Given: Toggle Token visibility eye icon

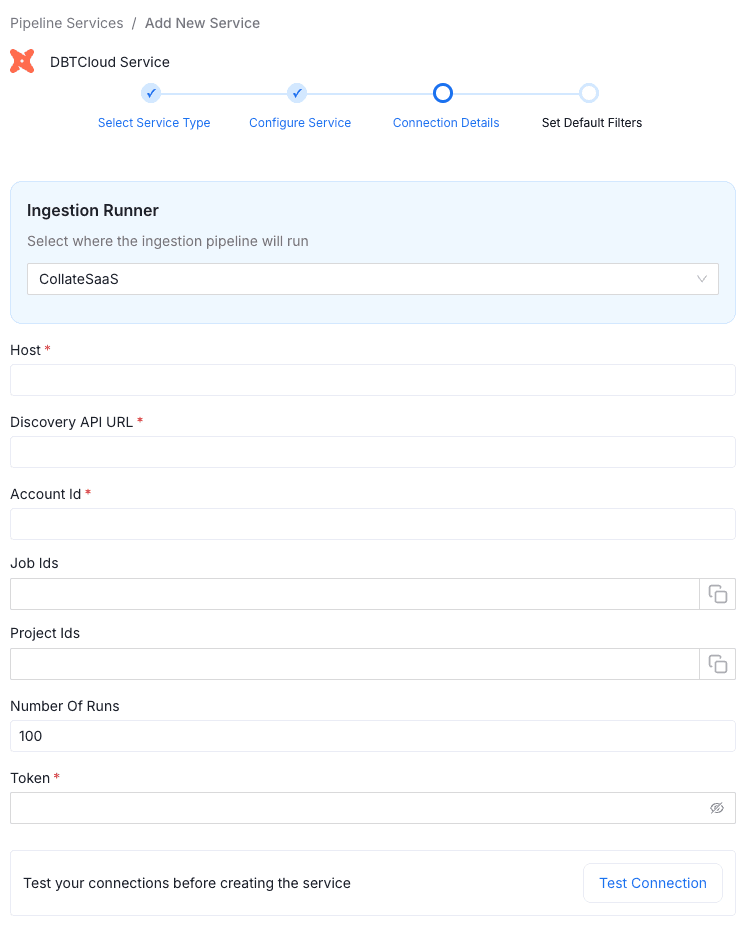Looking at the screenshot, I should (716, 808).
